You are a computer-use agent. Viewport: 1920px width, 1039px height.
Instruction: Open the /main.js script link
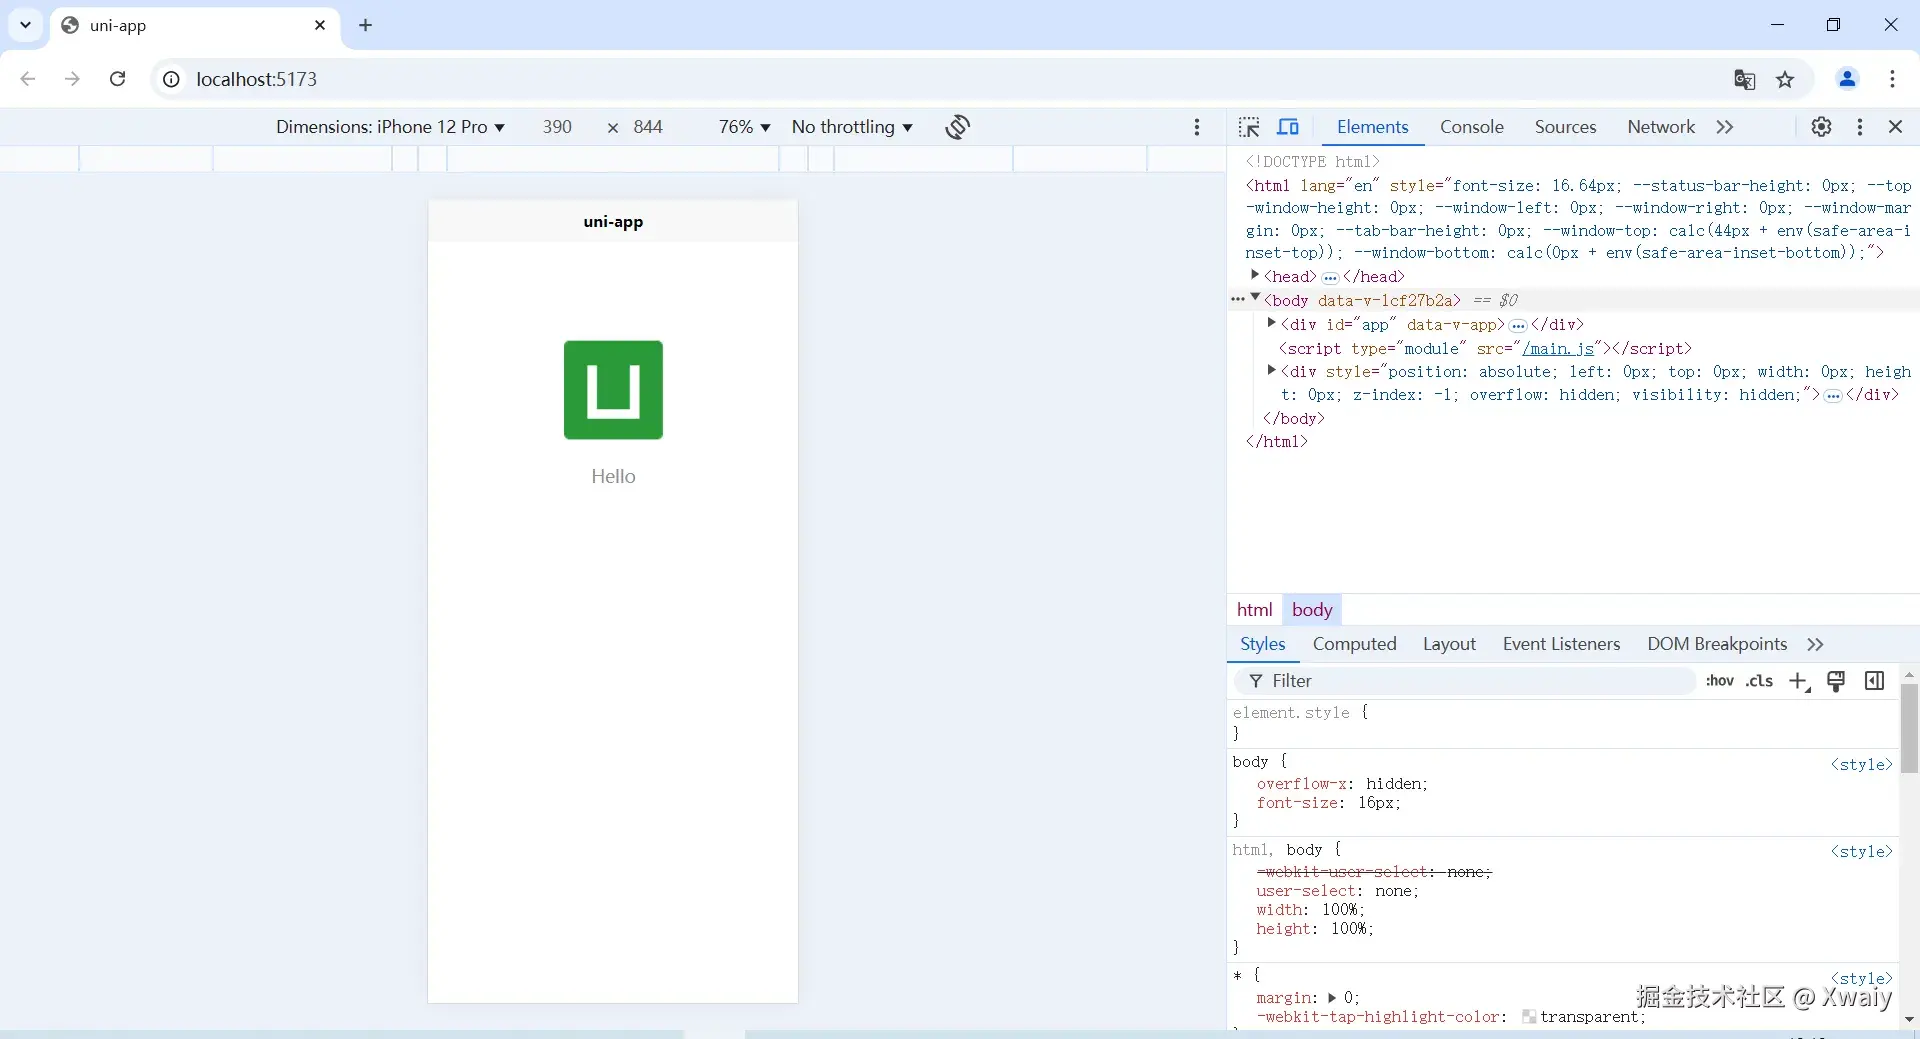(1557, 348)
